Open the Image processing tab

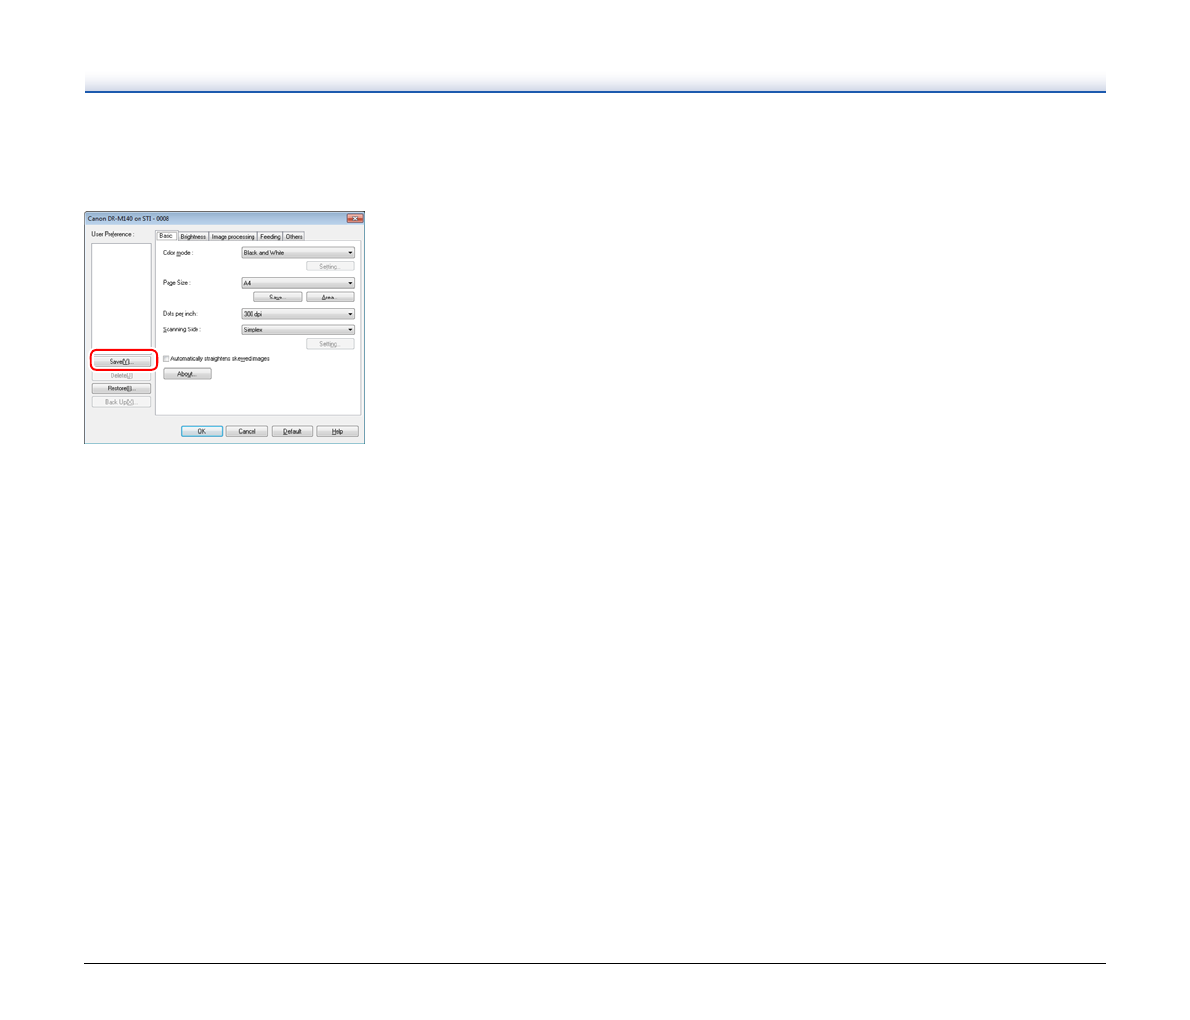pos(233,237)
